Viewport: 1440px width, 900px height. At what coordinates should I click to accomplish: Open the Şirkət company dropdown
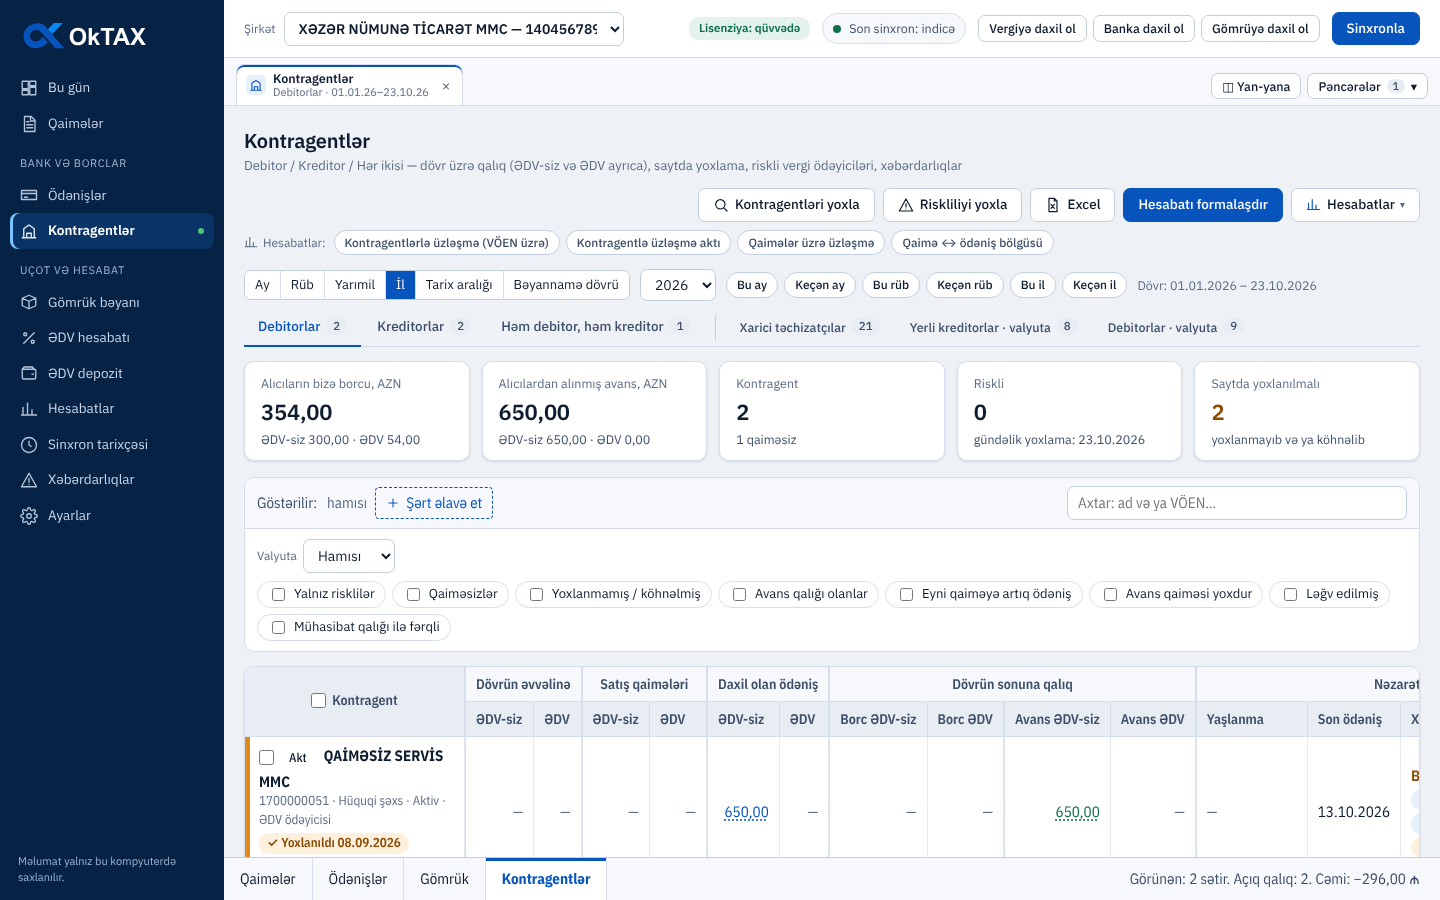tap(454, 29)
